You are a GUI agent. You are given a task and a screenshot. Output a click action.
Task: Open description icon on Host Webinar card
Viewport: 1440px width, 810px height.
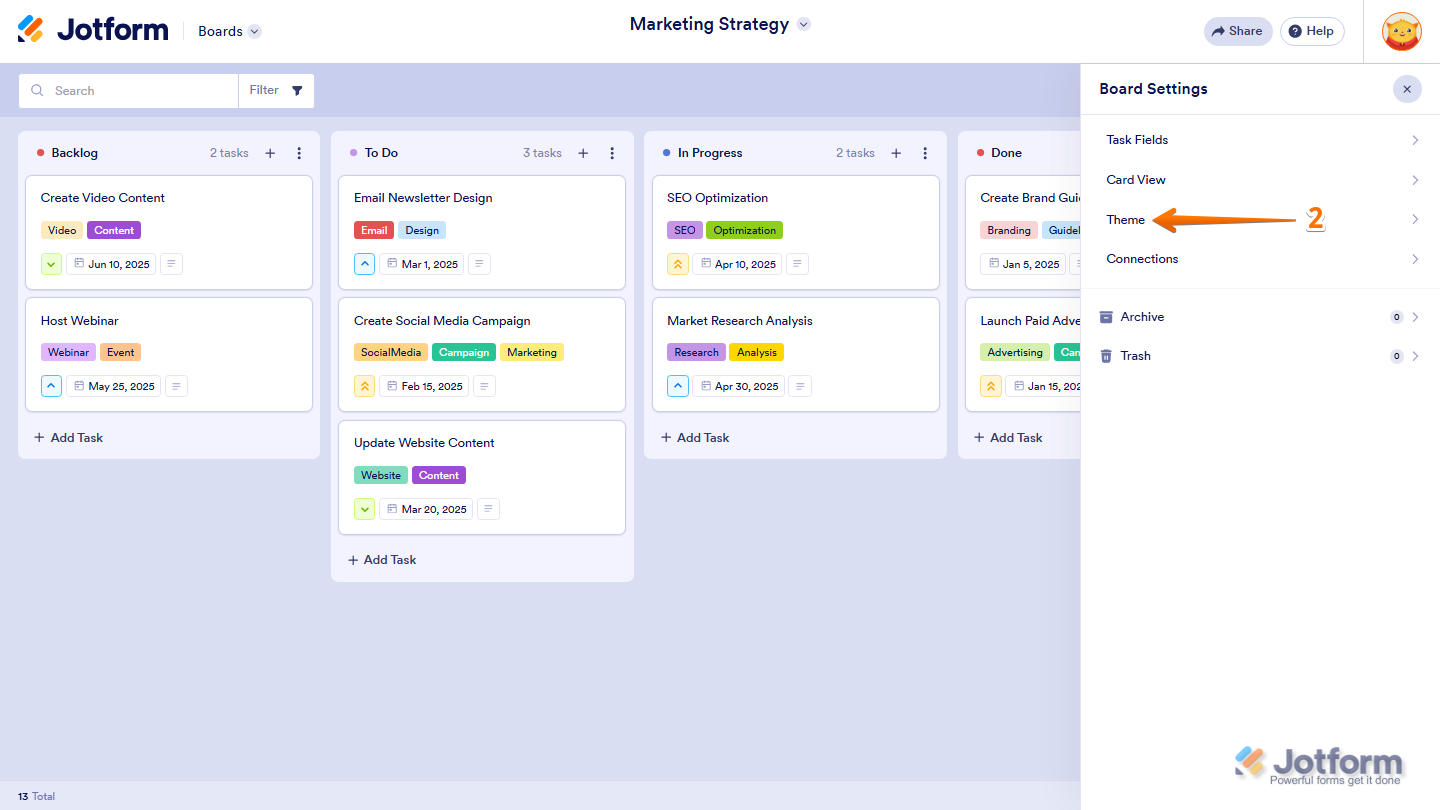tap(176, 386)
